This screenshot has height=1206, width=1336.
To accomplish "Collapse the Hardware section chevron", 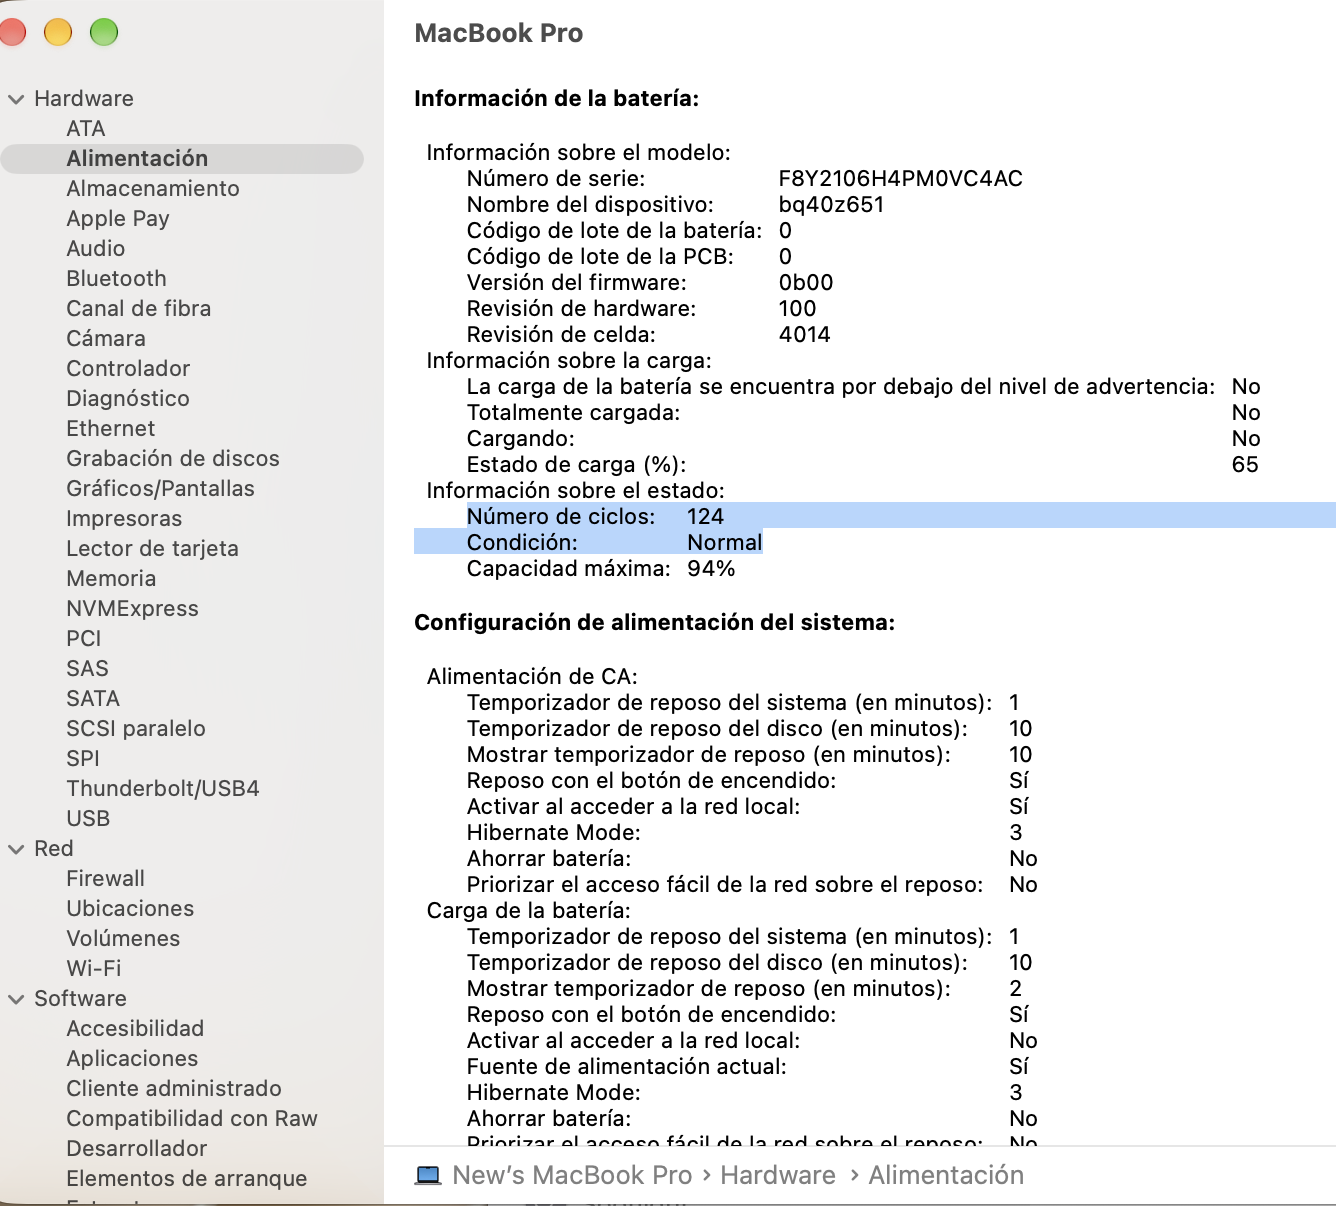I will pos(16,99).
